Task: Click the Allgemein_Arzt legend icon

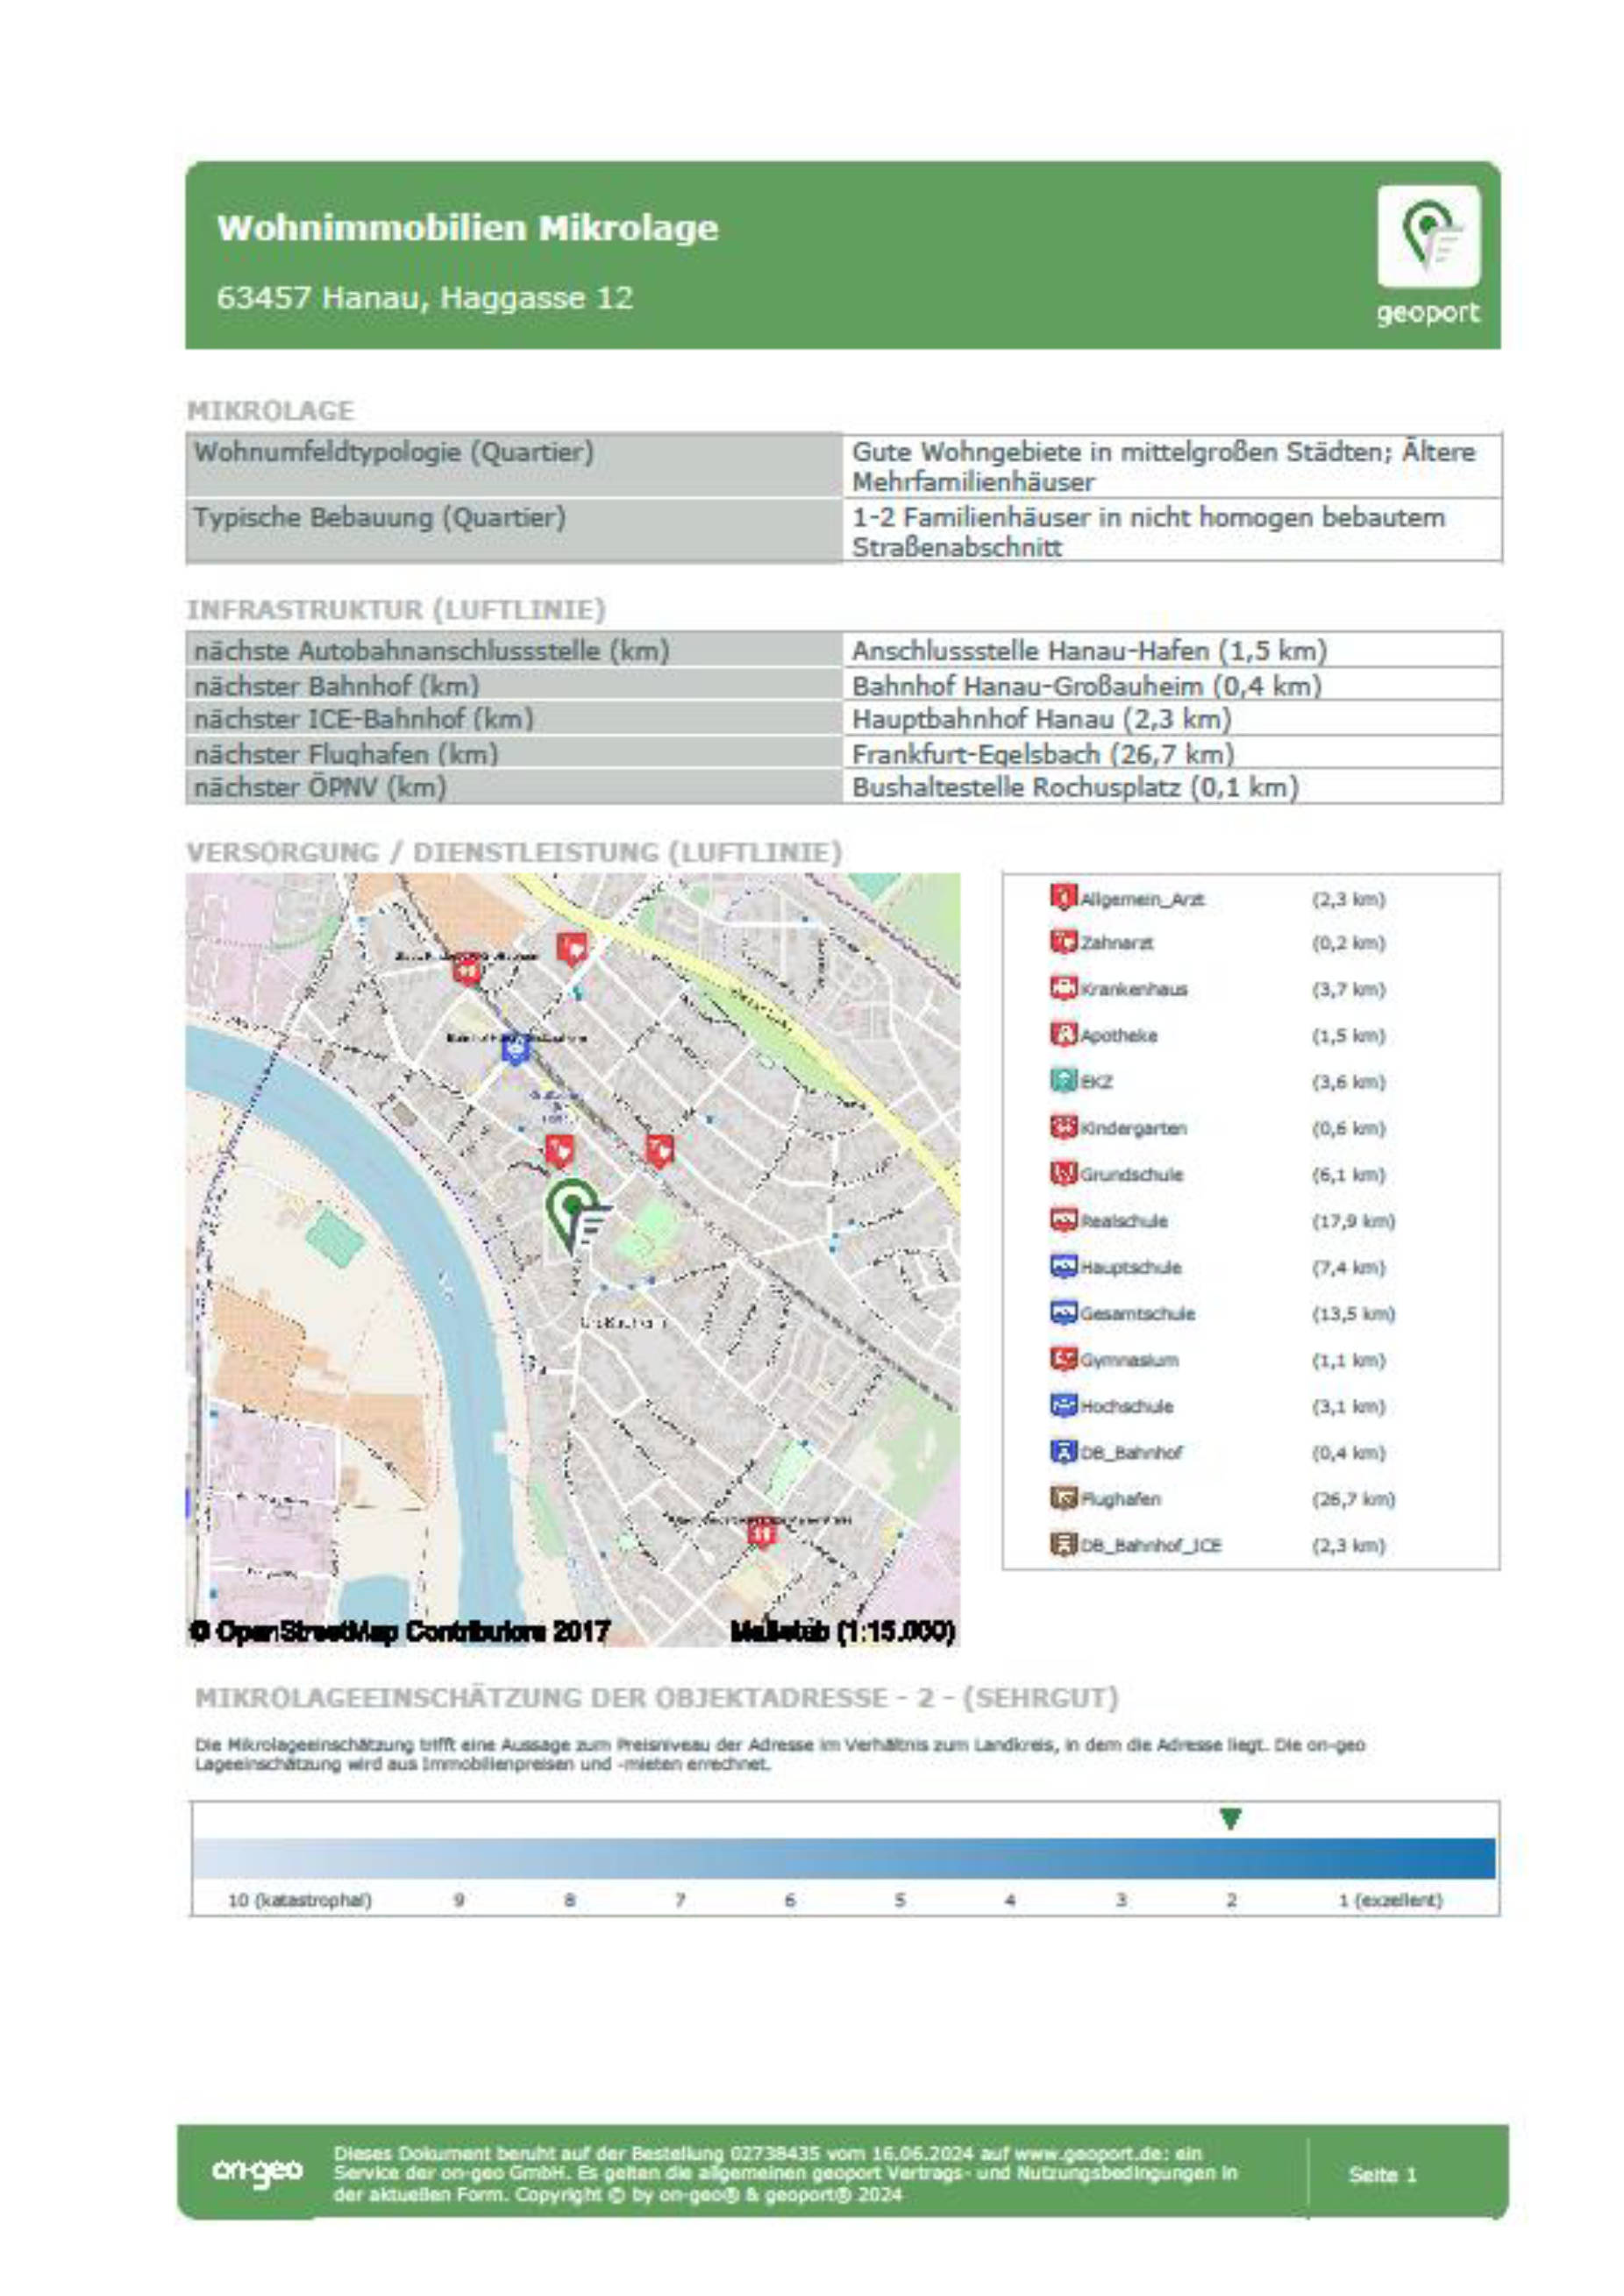Action: [1063, 897]
